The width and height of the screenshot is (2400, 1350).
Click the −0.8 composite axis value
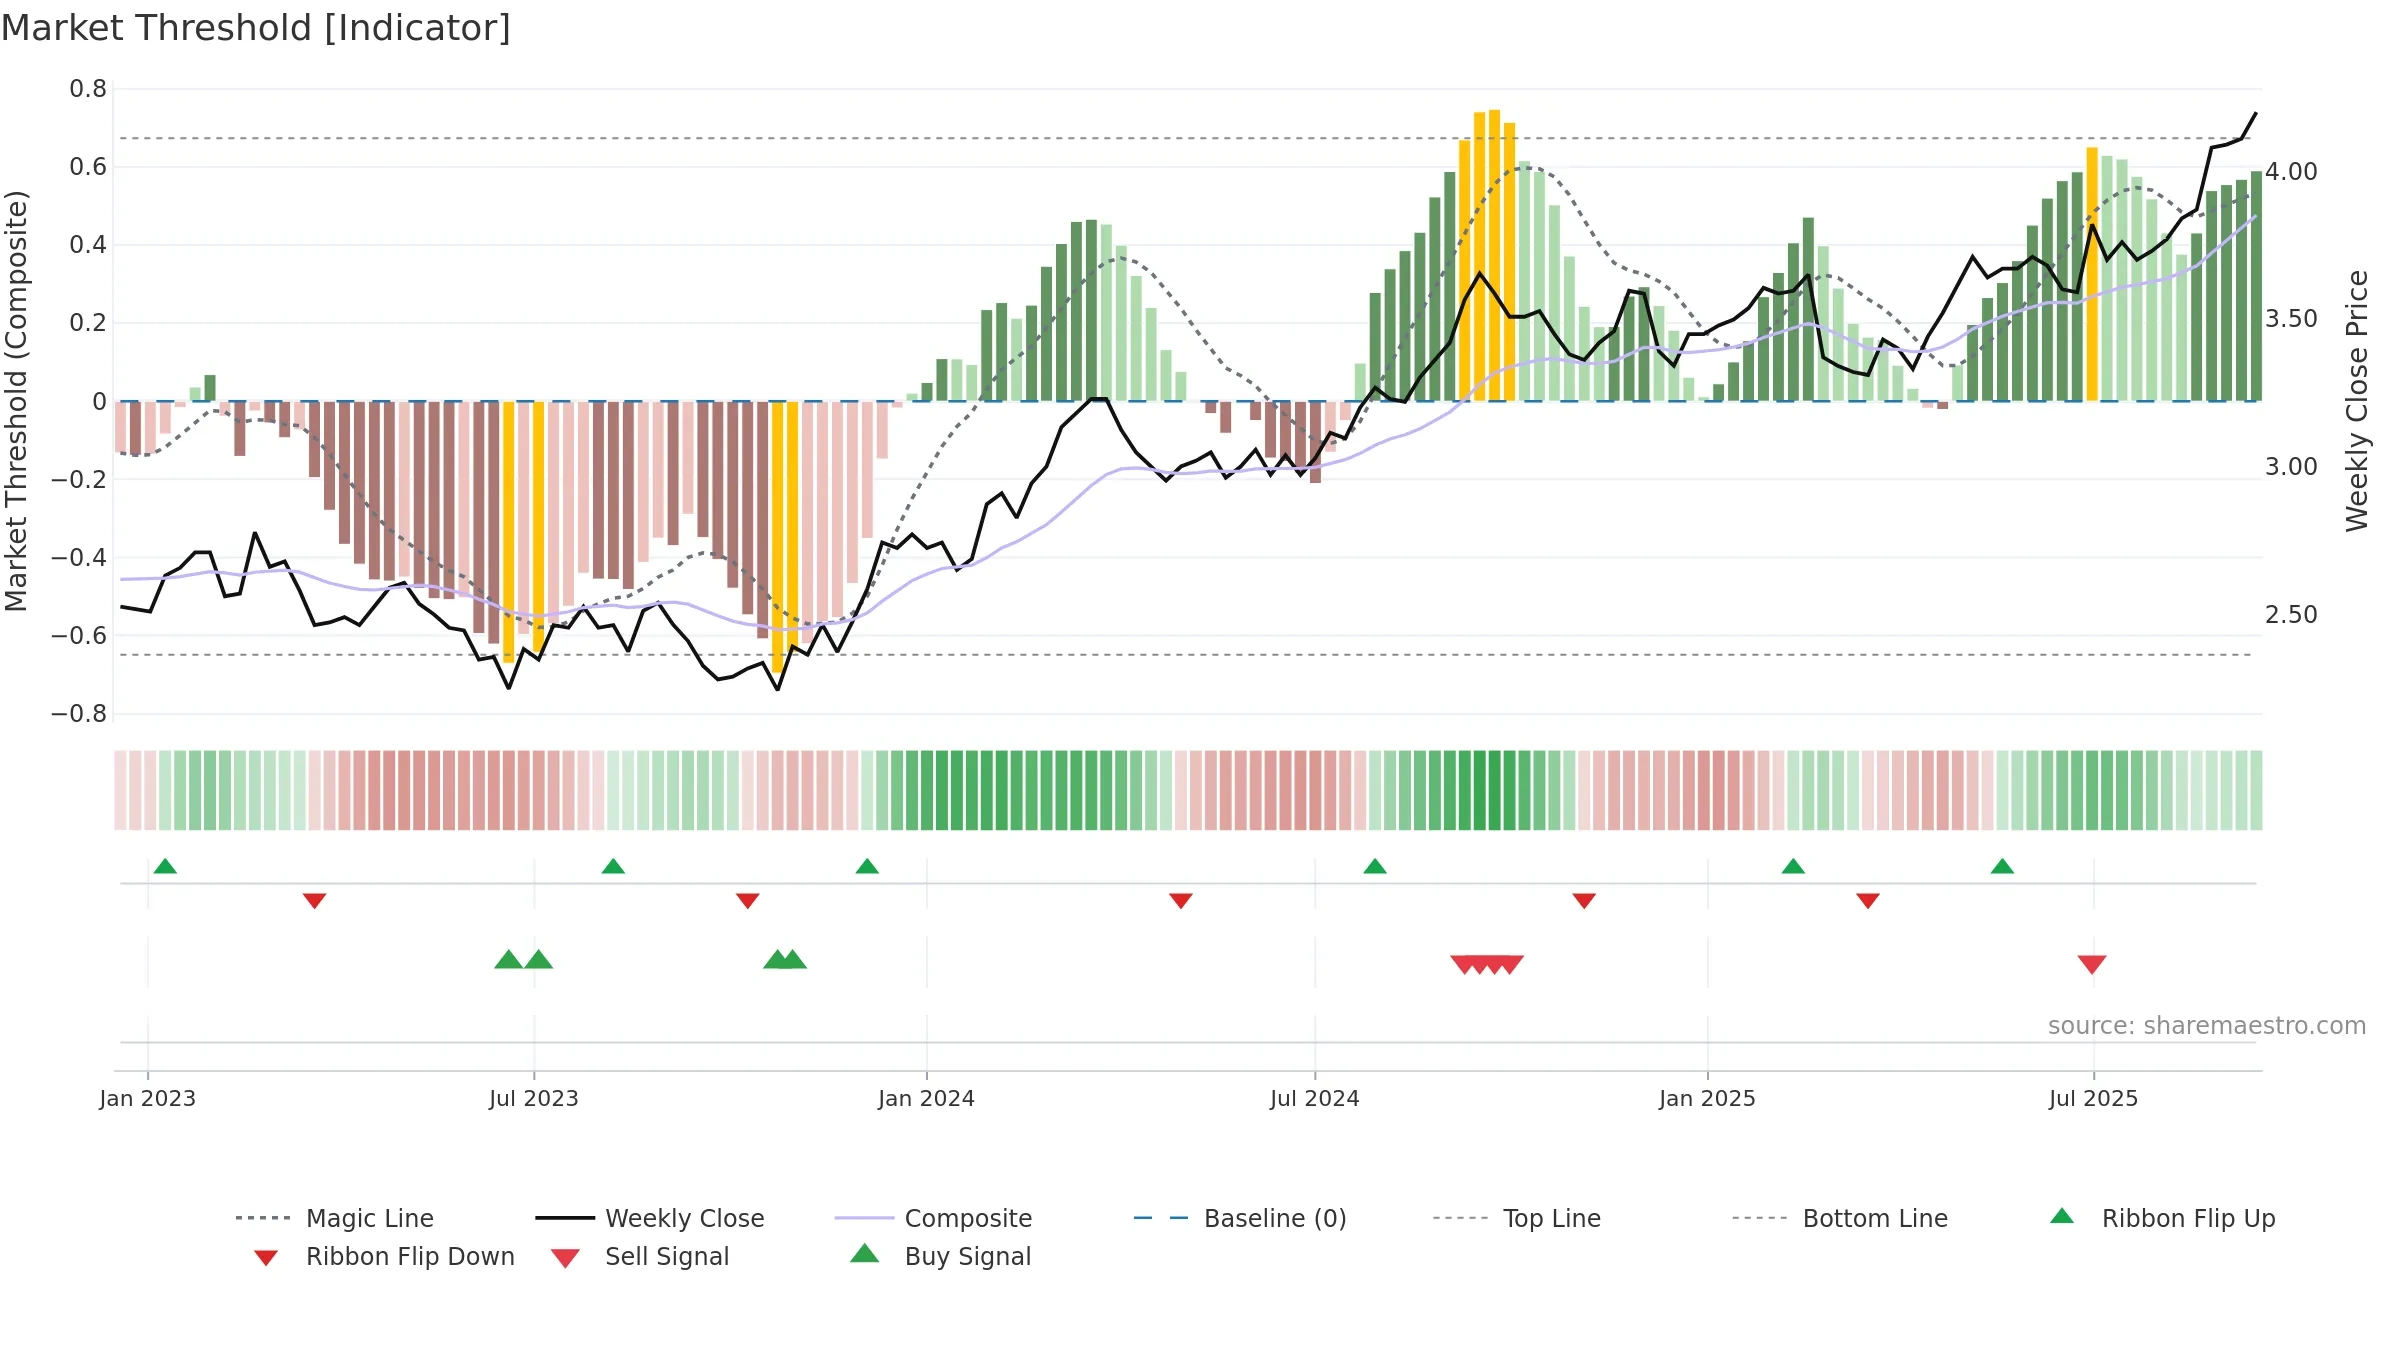click(x=79, y=714)
